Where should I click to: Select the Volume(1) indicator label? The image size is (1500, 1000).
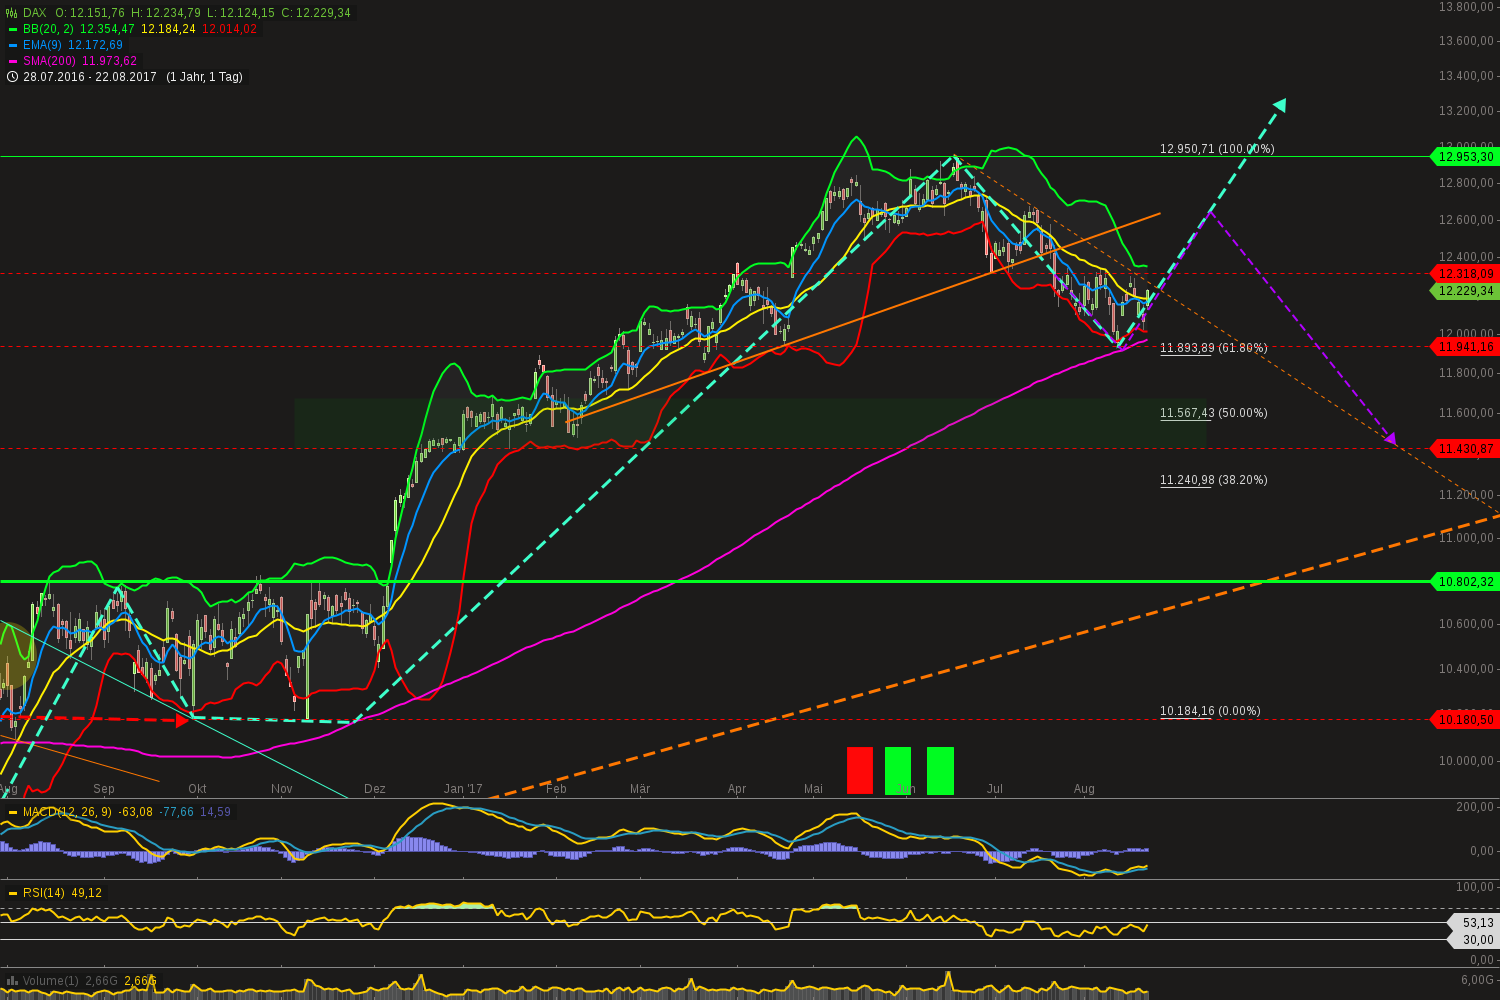51,981
